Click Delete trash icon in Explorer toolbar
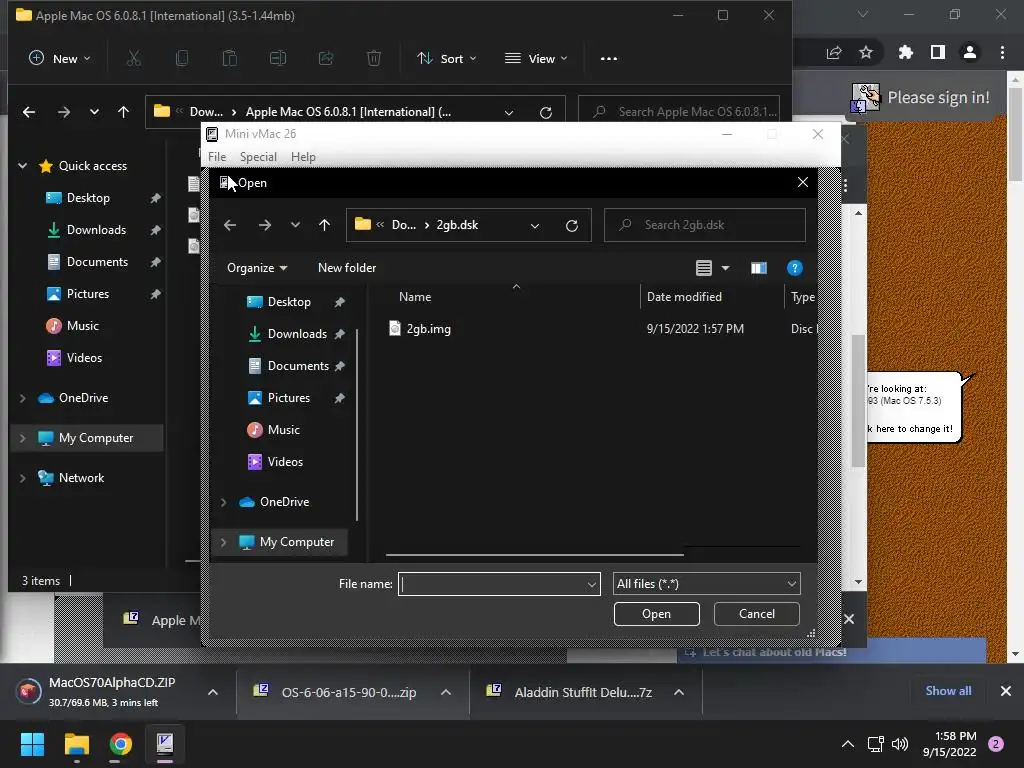 (x=374, y=59)
